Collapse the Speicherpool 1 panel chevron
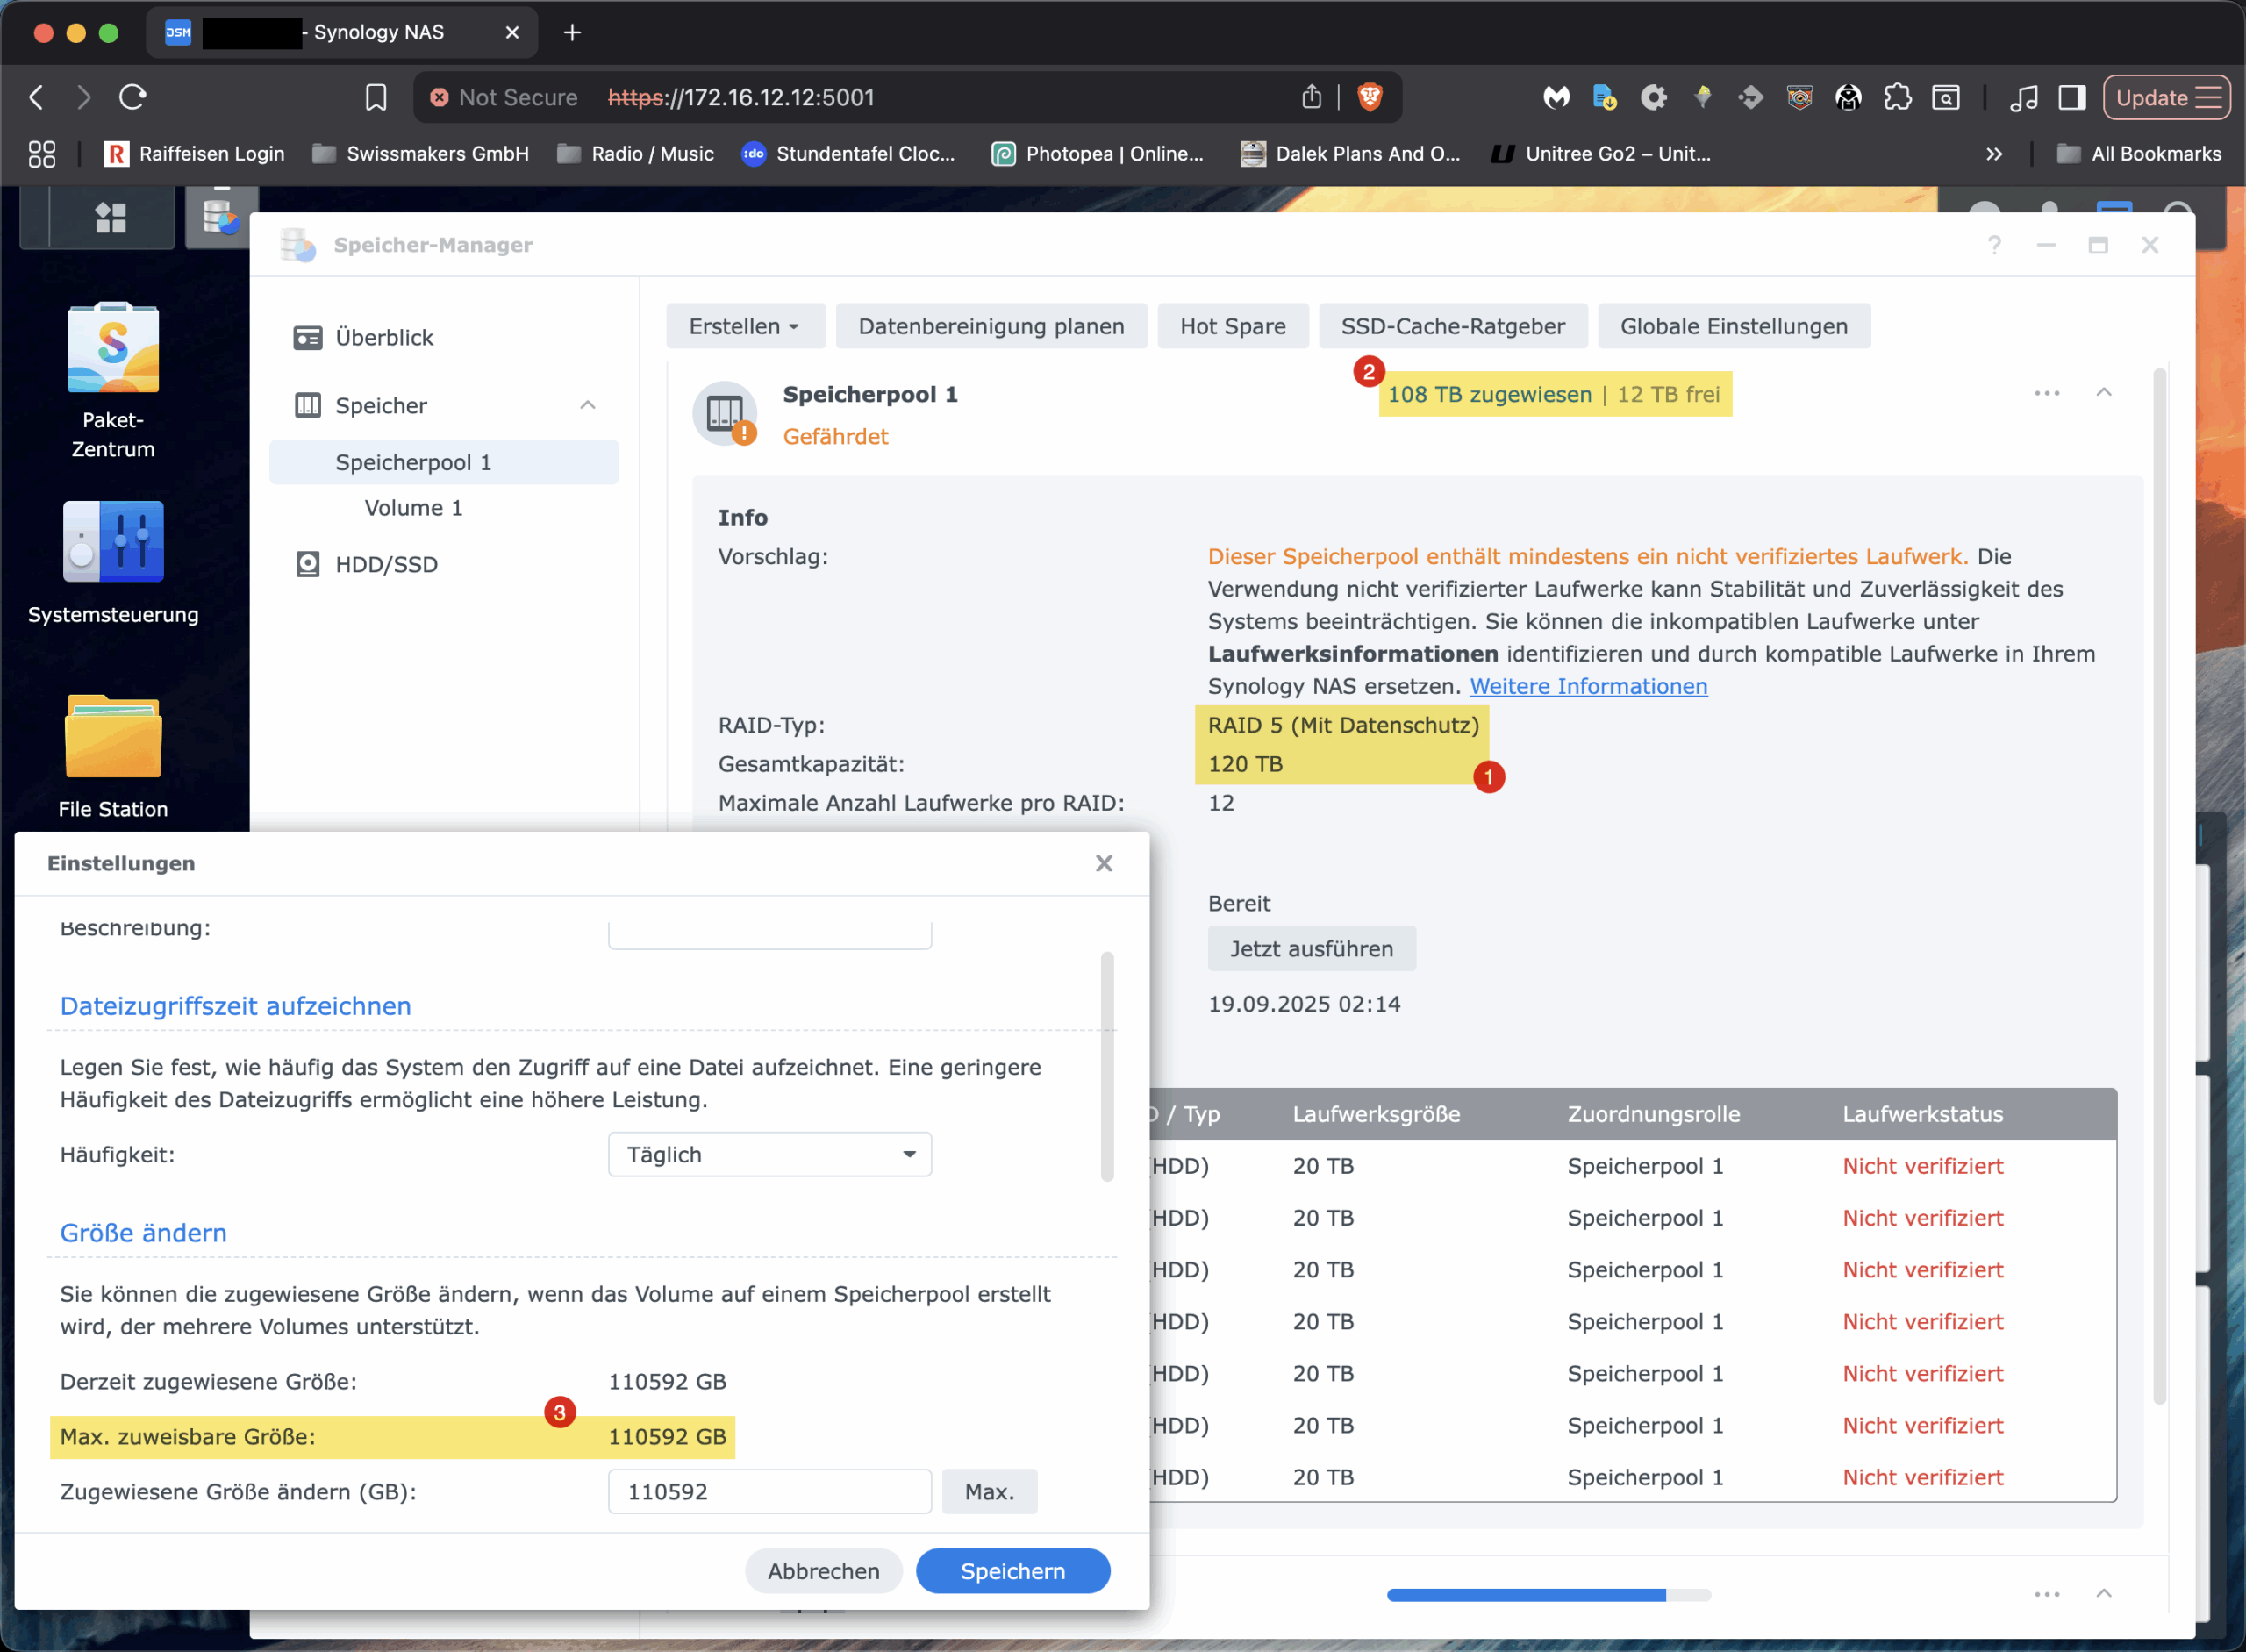 pos(2104,393)
